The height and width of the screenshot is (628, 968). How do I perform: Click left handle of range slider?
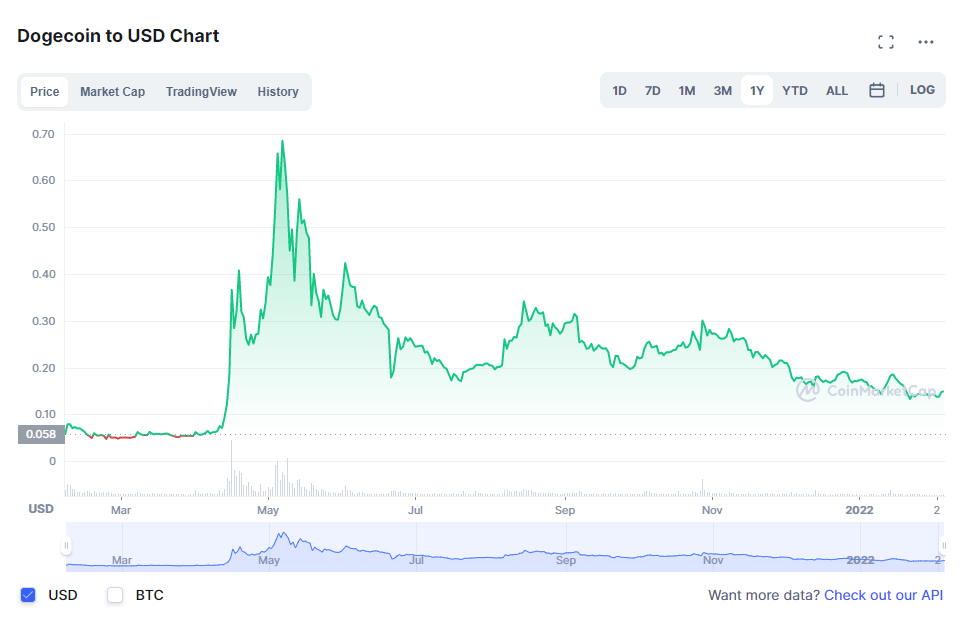pos(67,546)
